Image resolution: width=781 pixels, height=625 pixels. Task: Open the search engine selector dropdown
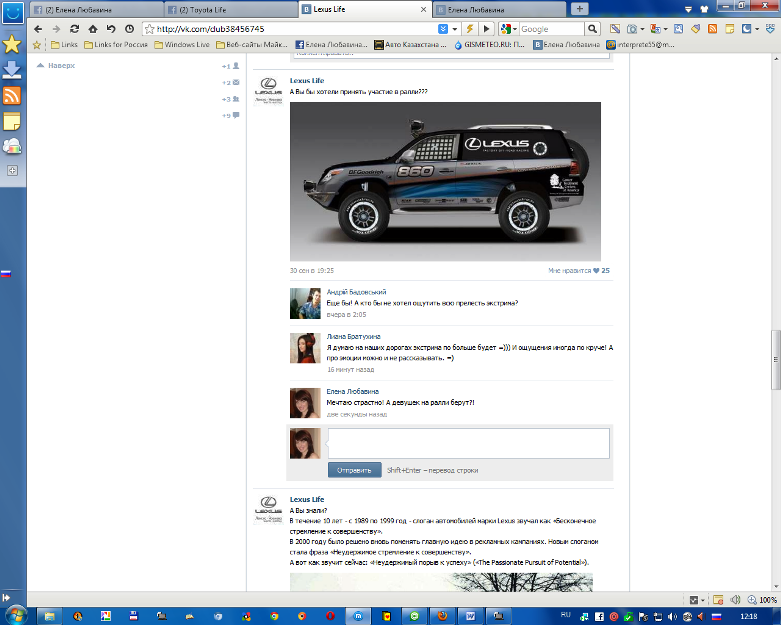click(509, 29)
